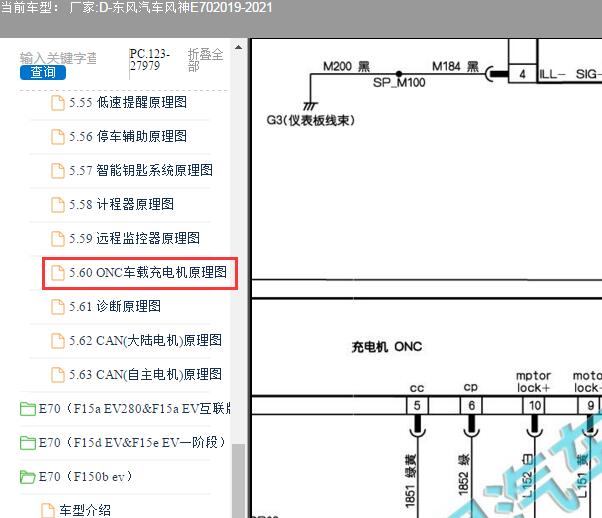Select 5.60 ONC车载充电机原理图
This screenshot has height=518, width=602.
pyautogui.click(x=148, y=273)
